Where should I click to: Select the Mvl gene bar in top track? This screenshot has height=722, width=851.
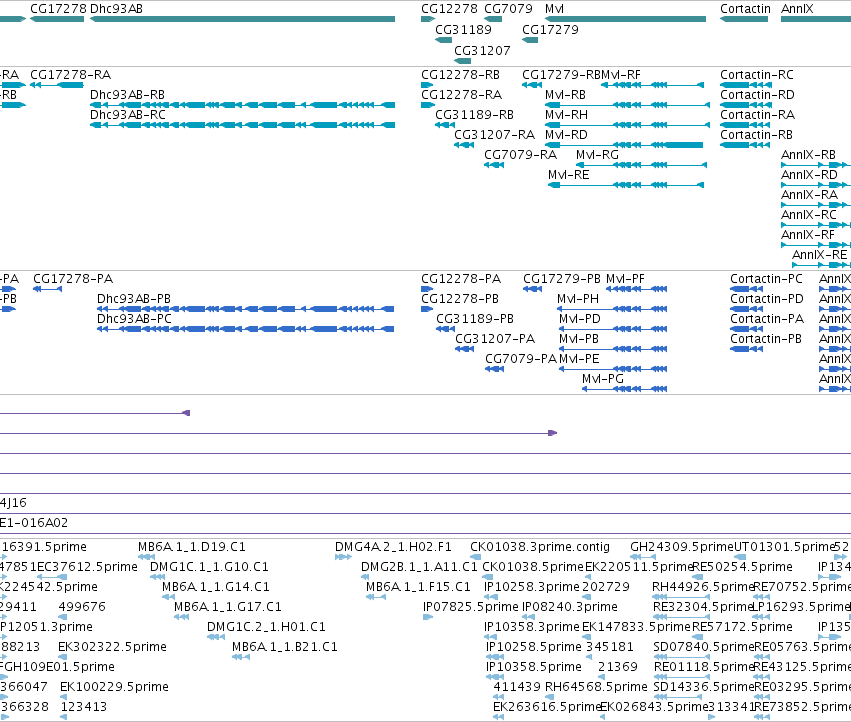point(625,19)
